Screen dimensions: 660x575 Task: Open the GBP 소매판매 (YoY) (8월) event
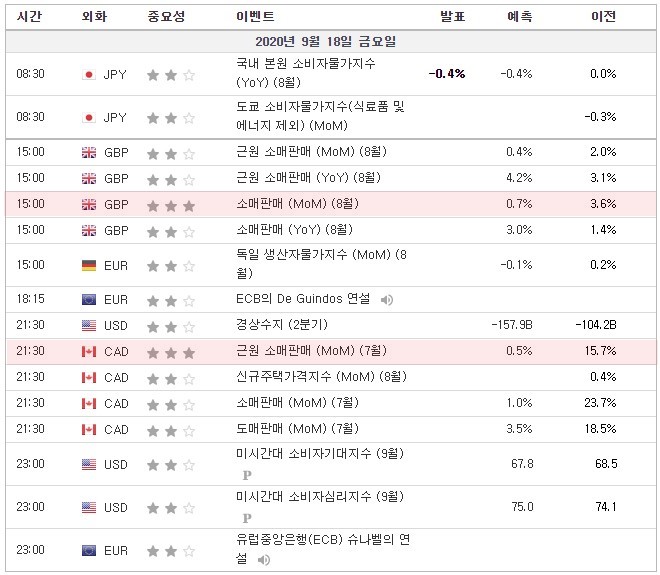click(294, 230)
